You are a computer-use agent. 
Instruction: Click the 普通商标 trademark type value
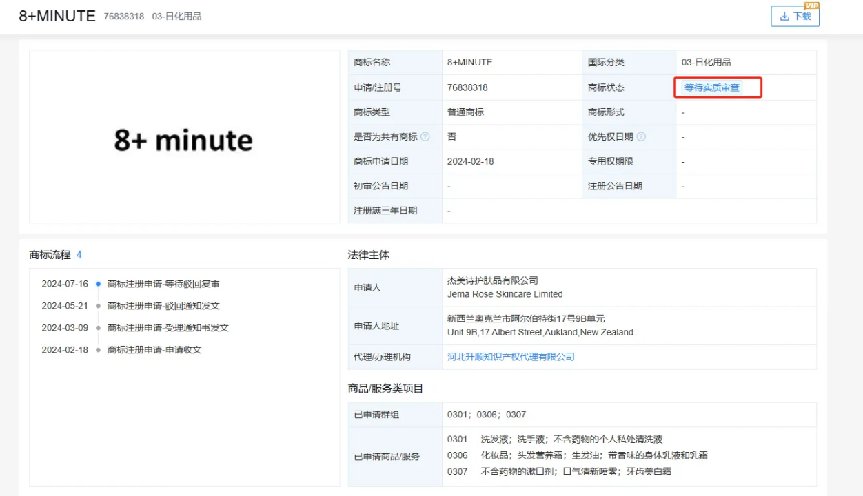tap(465, 112)
